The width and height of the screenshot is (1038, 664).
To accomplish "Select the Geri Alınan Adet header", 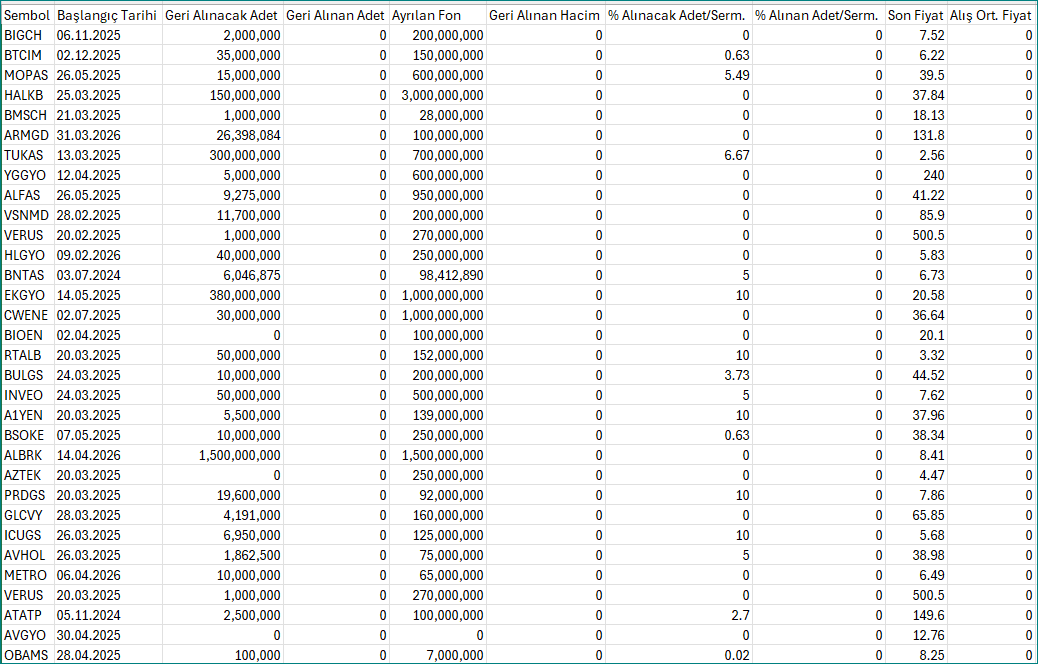I will [336, 15].
